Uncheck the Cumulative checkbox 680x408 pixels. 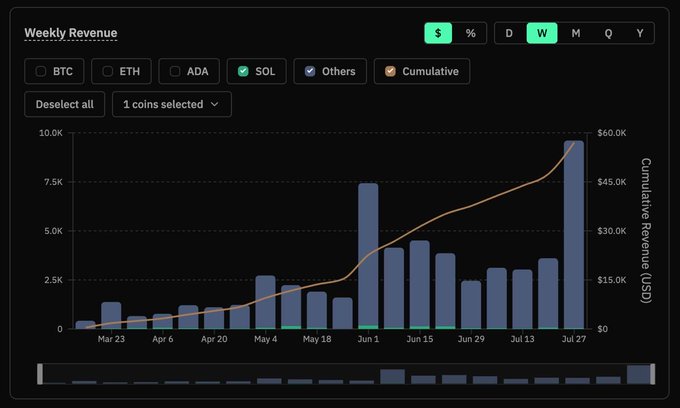390,71
